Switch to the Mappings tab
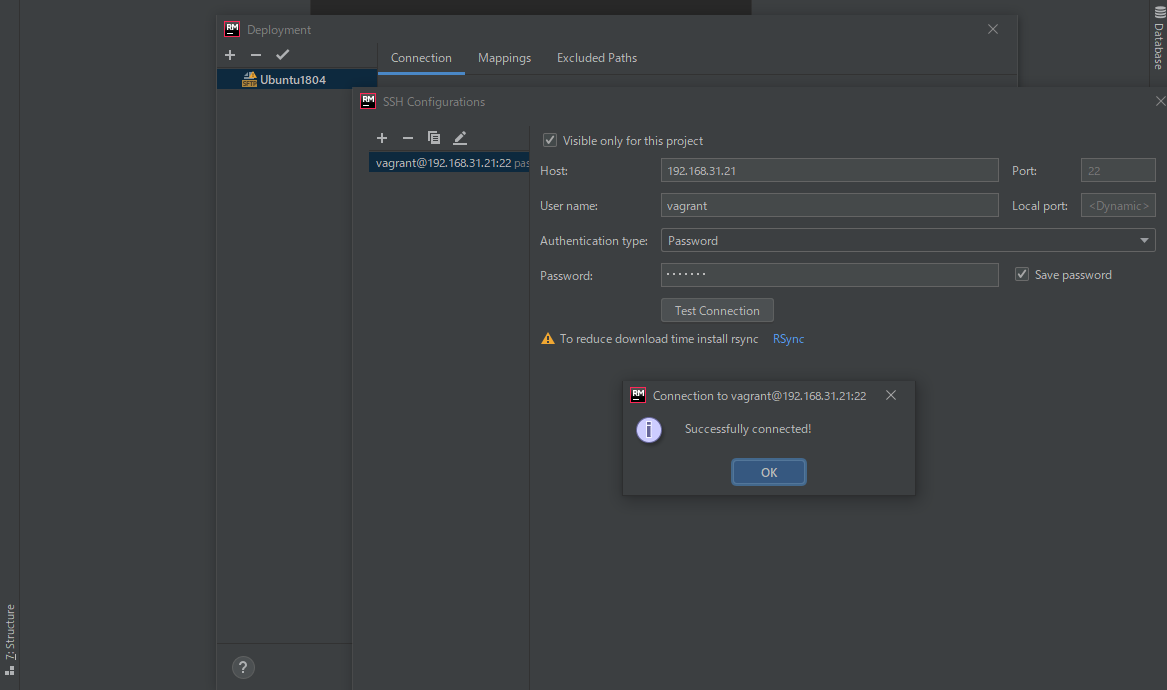Screen dimensions: 1167x690 (x=504, y=58)
